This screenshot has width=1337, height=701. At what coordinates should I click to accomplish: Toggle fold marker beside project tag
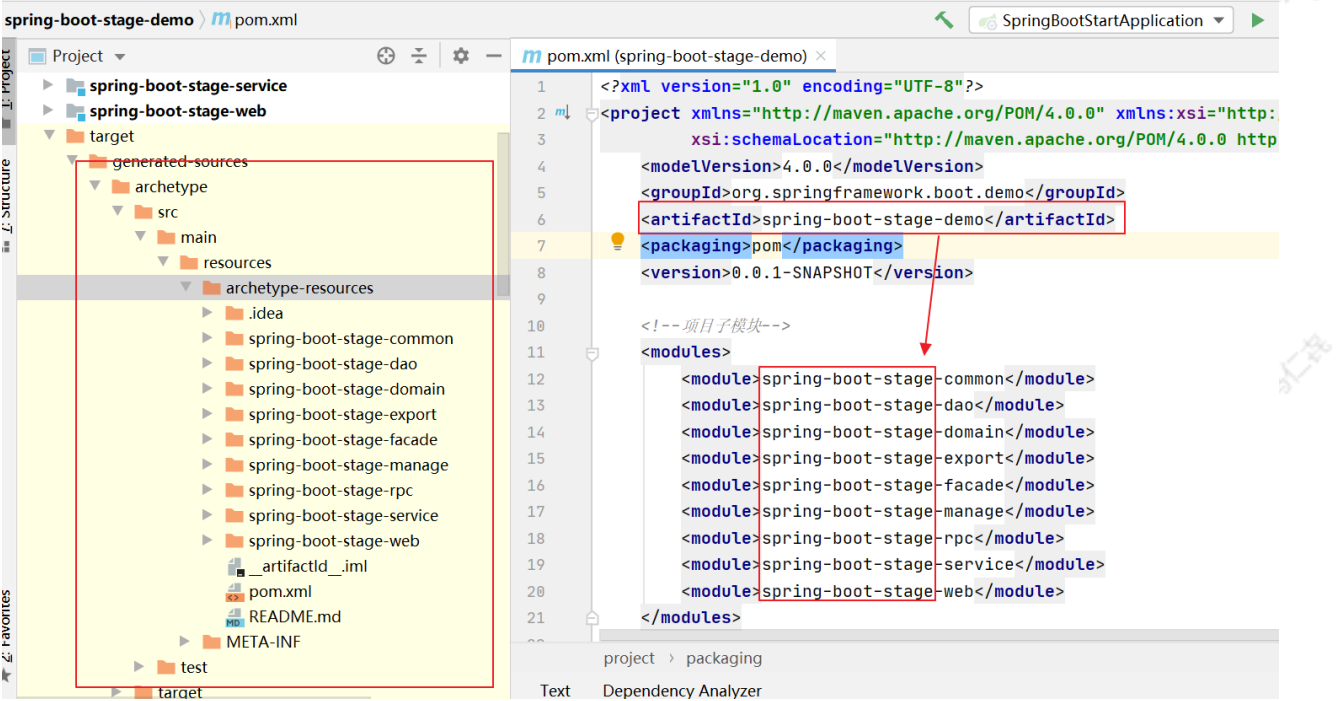(592, 114)
